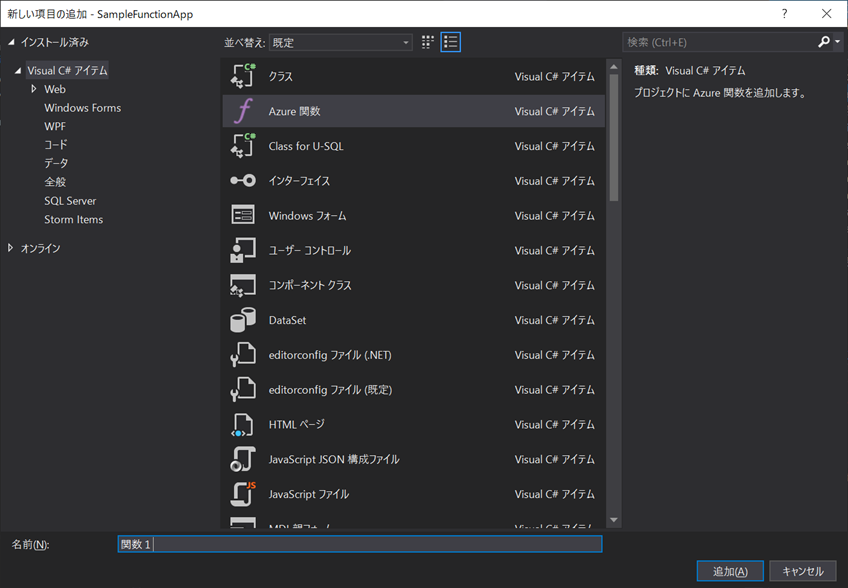848x588 pixels.
Task: Select the Windows フォーム label
Action: 307,215
